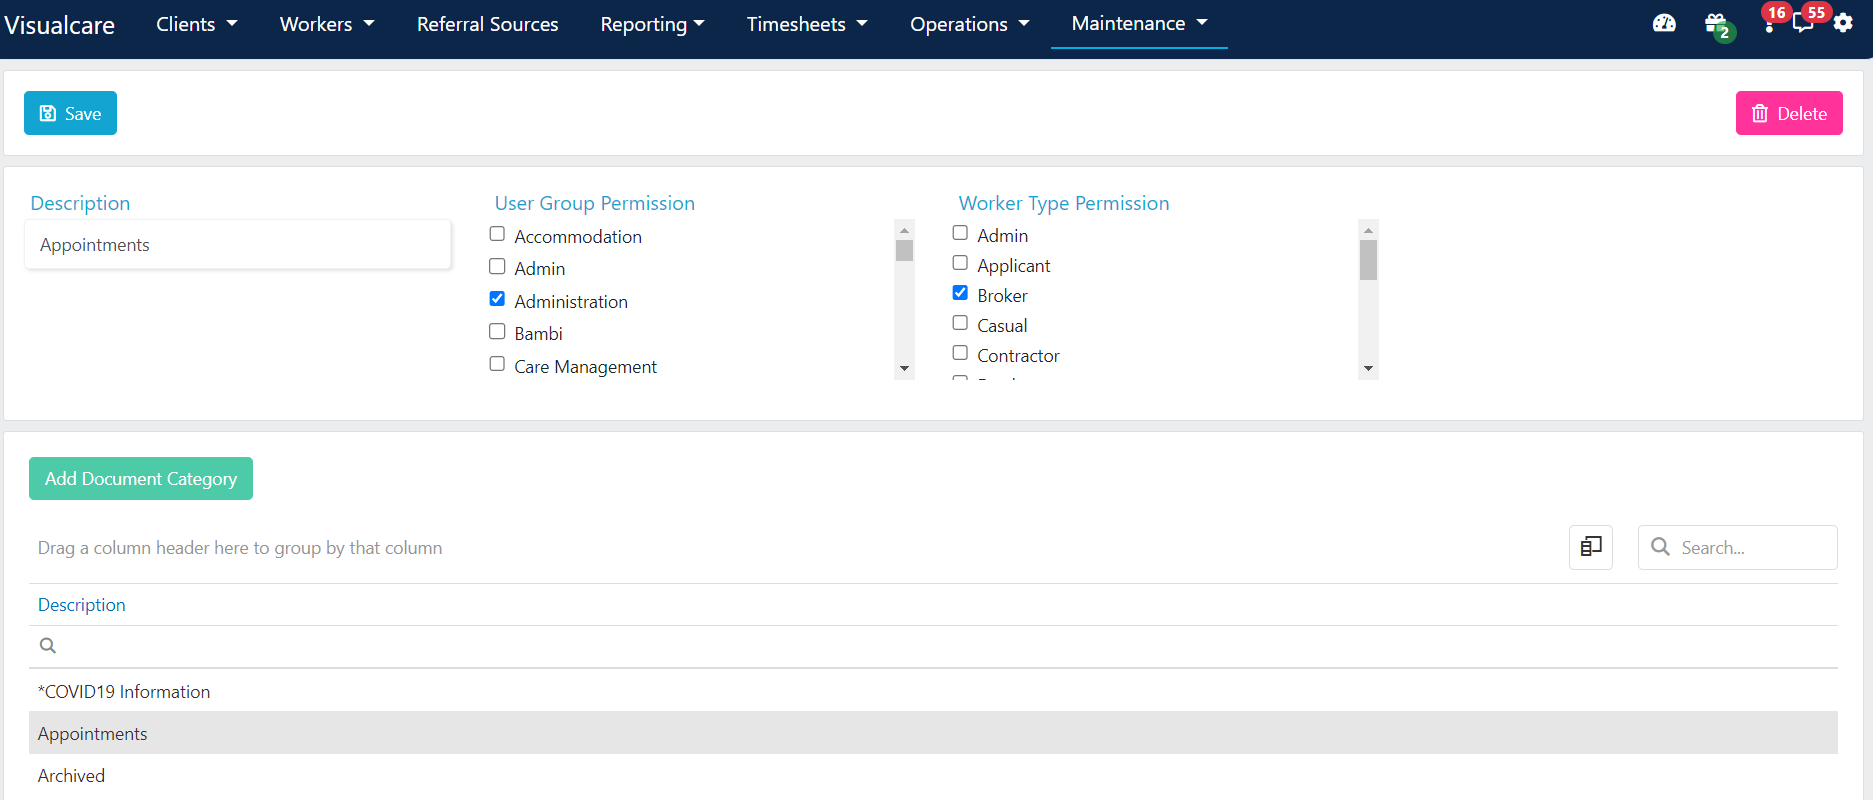Click the Description column filter field
This screenshot has height=800, width=1873.
point(933,646)
